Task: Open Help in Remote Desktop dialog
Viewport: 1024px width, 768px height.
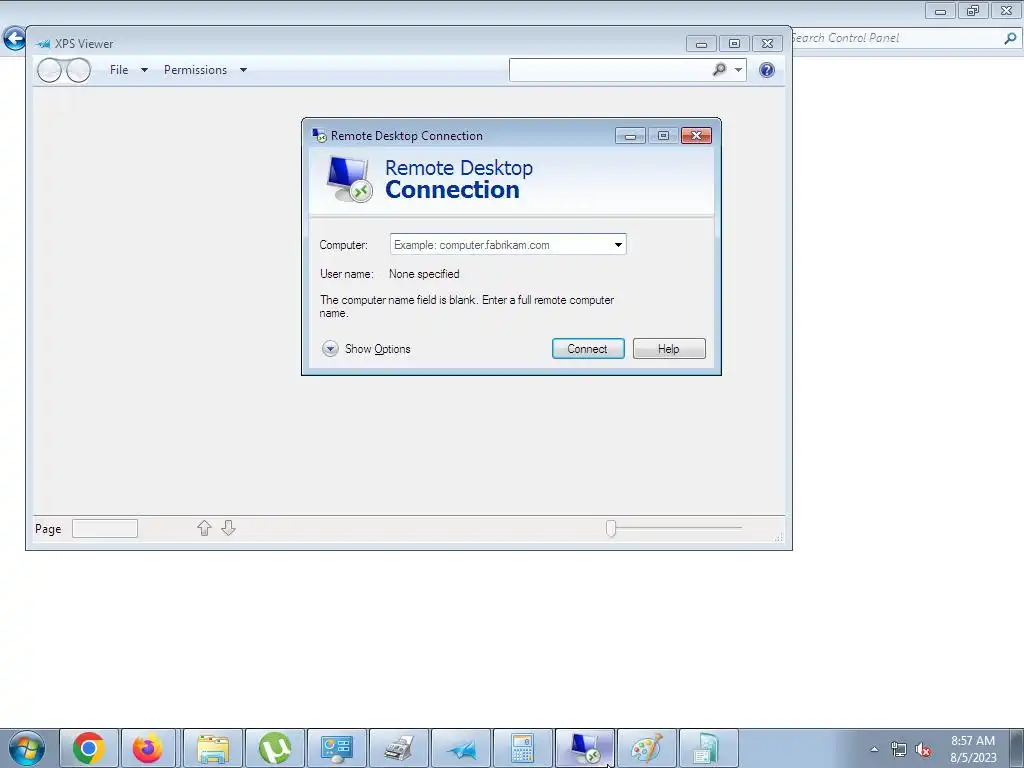Action: [x=669, y=349]
